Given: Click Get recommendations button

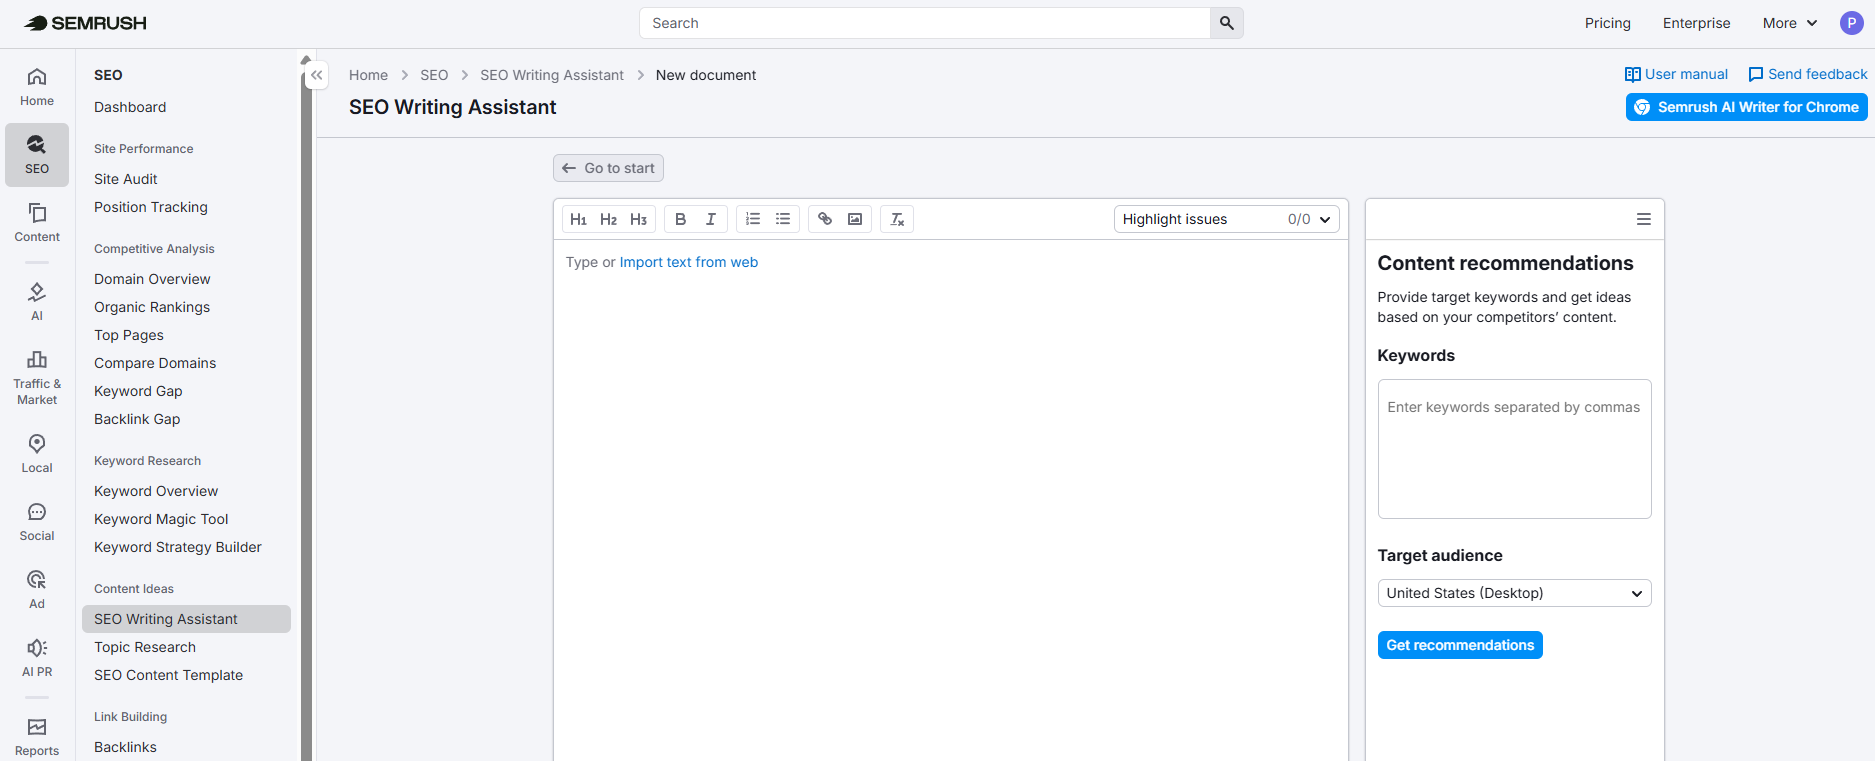Looking at the screenshot, I should click(x=1460, y=645).
